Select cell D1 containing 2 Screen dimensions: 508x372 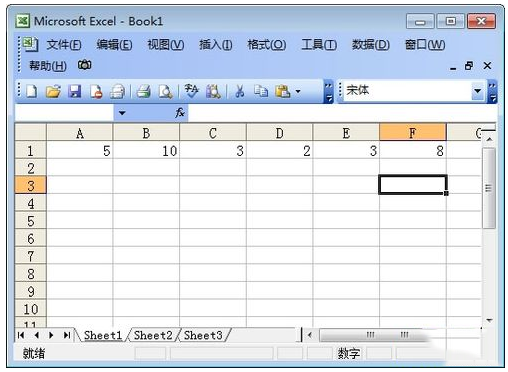pos(280,151)
